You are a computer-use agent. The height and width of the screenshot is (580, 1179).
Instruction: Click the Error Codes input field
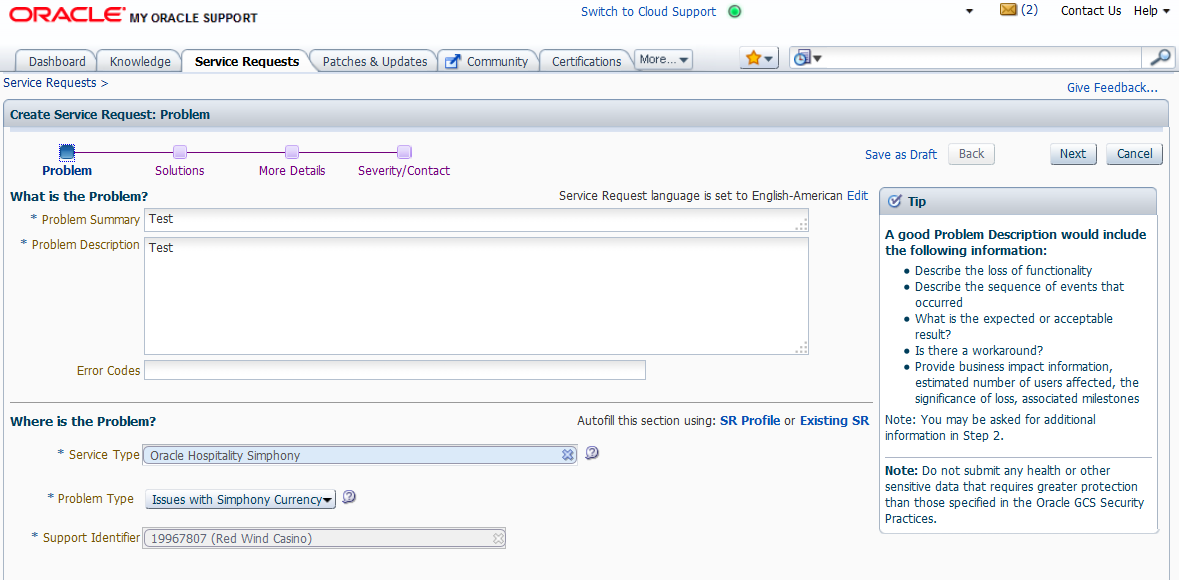pyautogui.click(x=395, y=370)
